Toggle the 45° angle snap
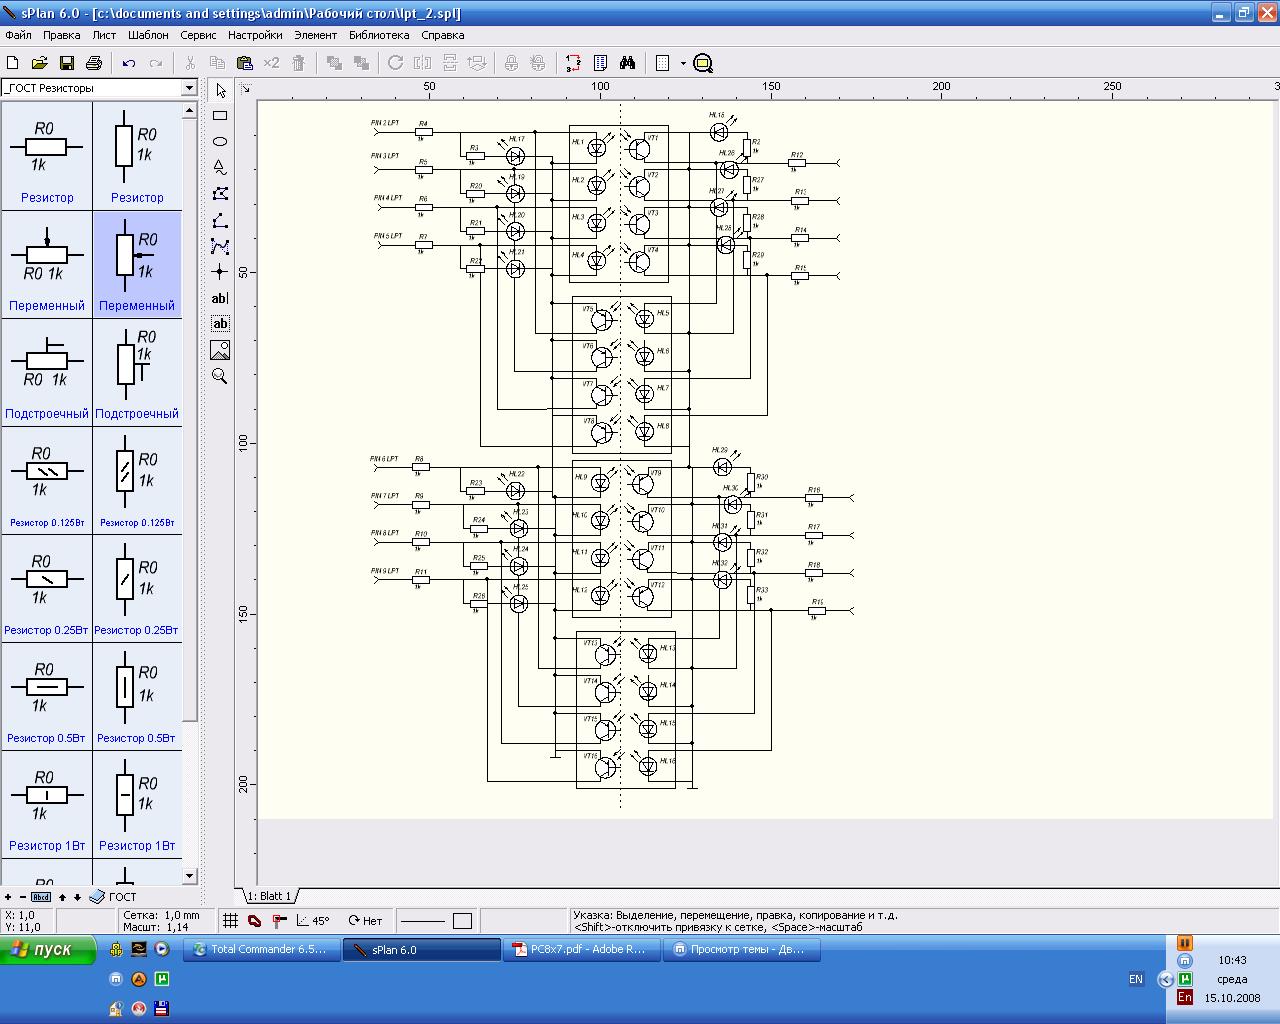 312,921
